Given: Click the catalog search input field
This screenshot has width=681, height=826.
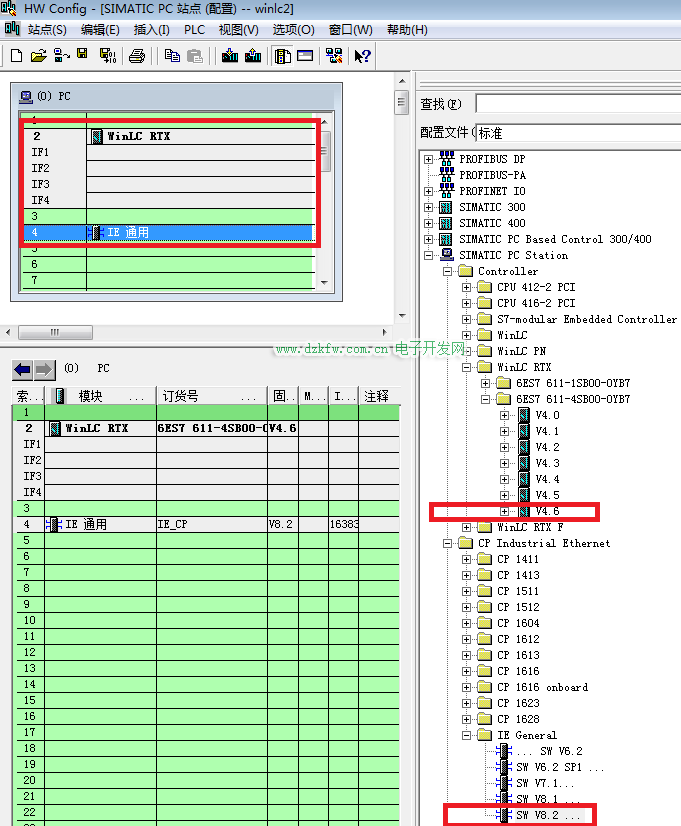Looking at the screenshot, I should 577,104.
